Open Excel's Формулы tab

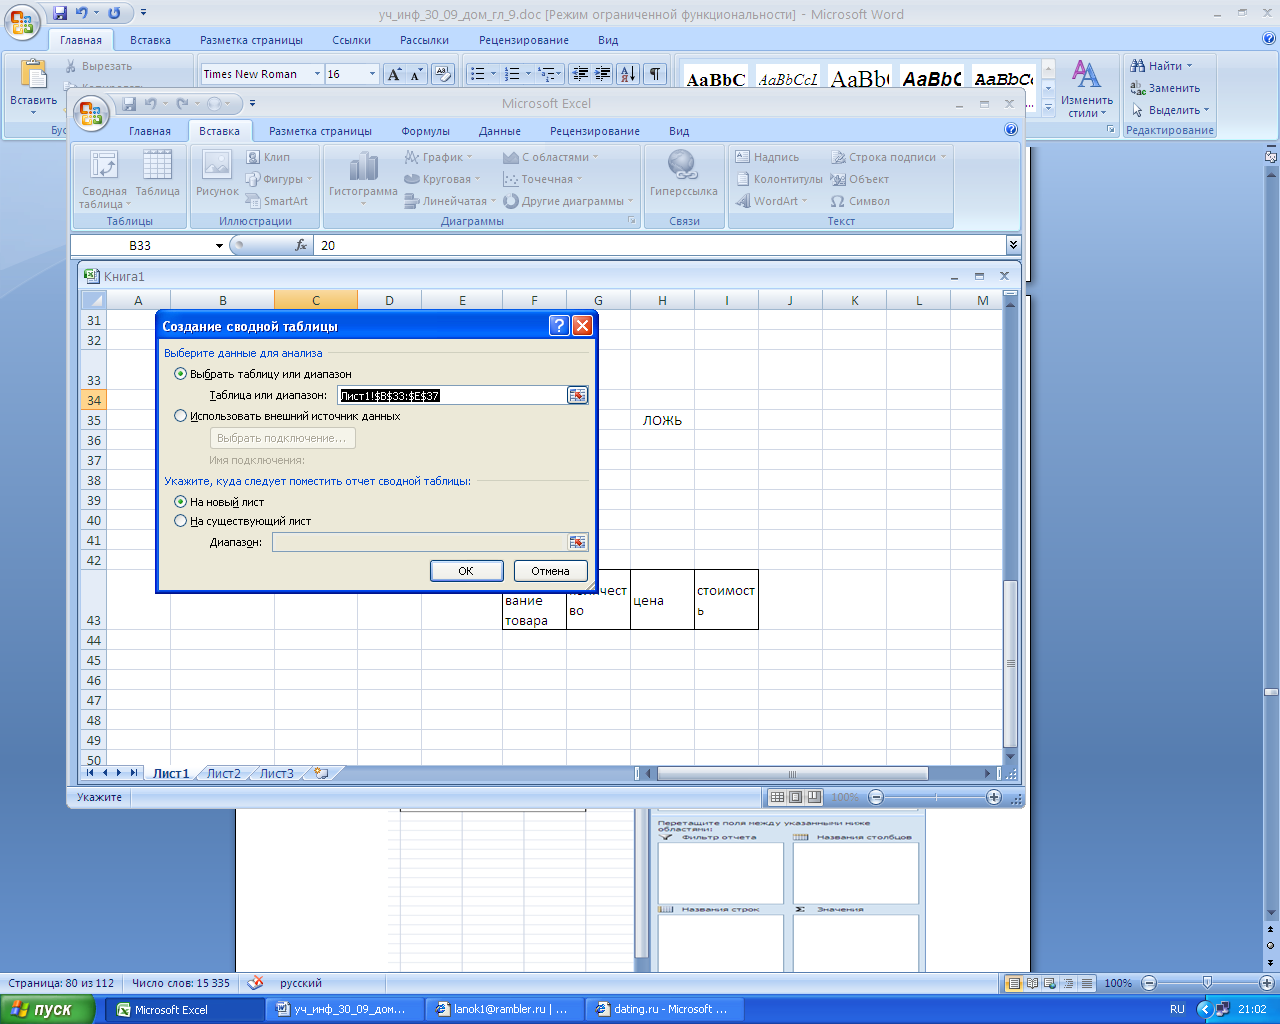pyautogui.click(x=426, y=131)
